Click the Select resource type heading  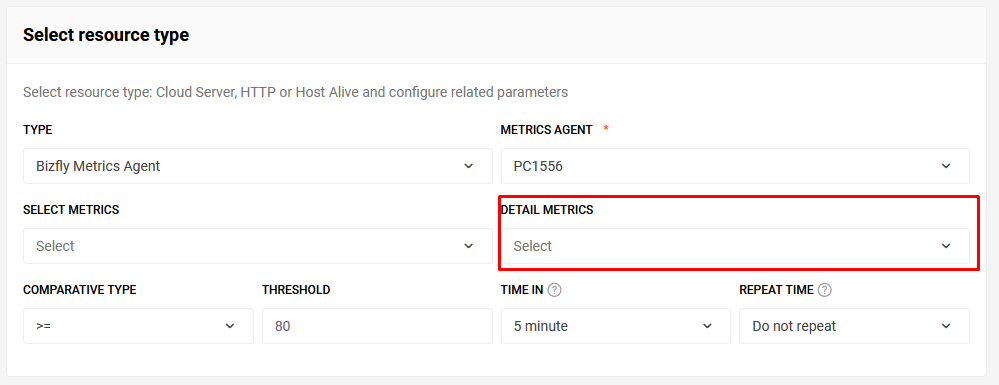106,35
